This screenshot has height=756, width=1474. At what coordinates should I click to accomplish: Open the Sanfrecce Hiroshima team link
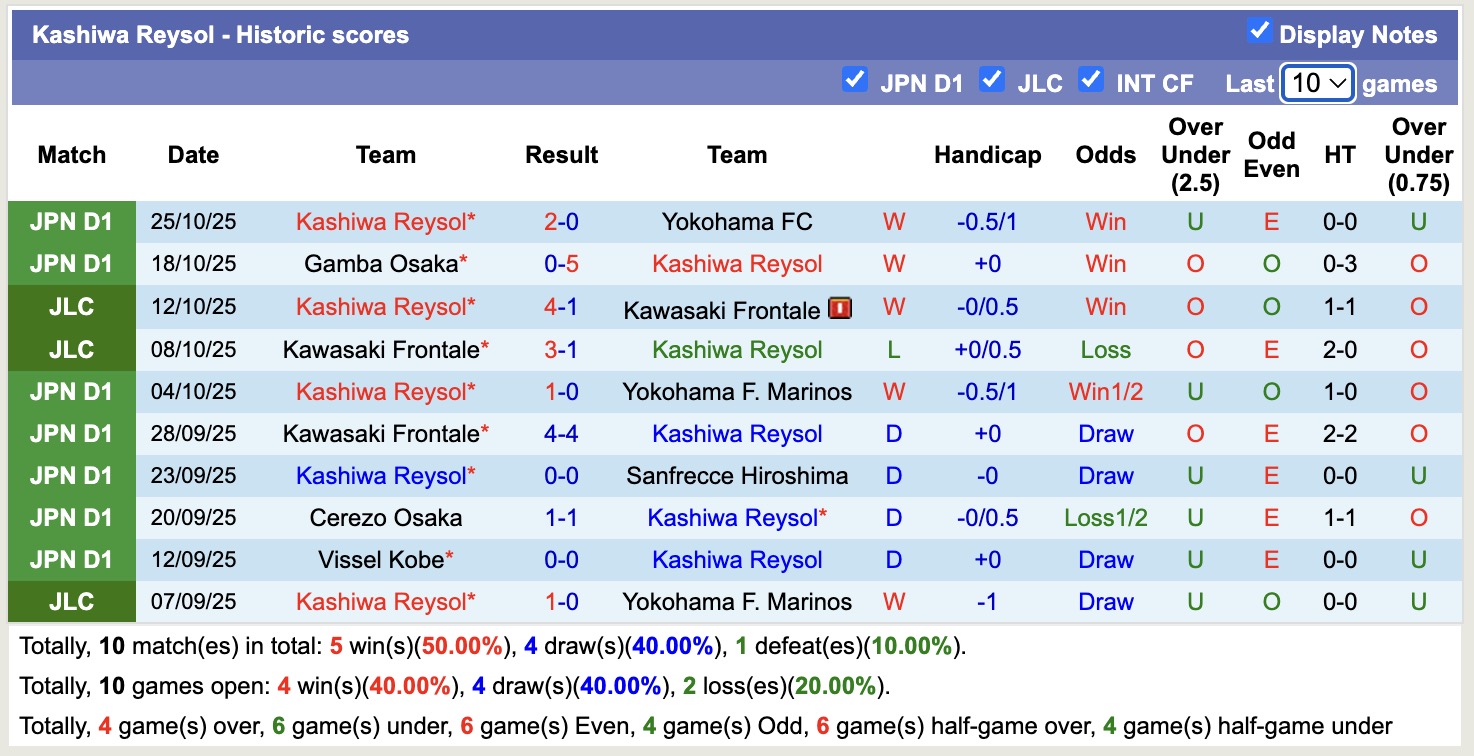click(x=737, y=475)
